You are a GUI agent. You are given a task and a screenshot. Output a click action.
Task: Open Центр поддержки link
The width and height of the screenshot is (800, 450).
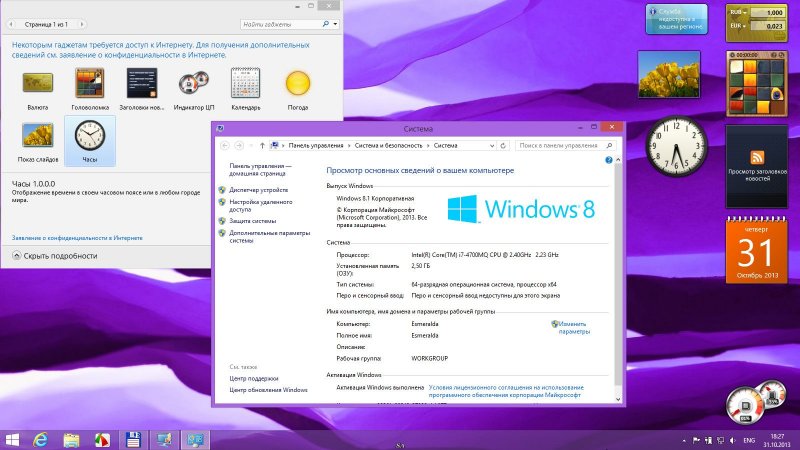tap(254, 379)
